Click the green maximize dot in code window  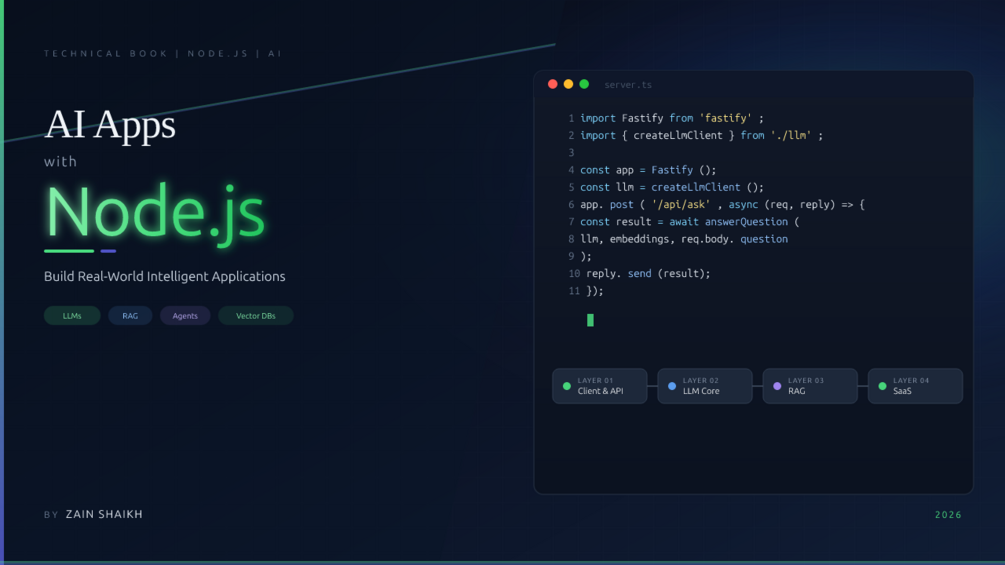tap(584, 84)
